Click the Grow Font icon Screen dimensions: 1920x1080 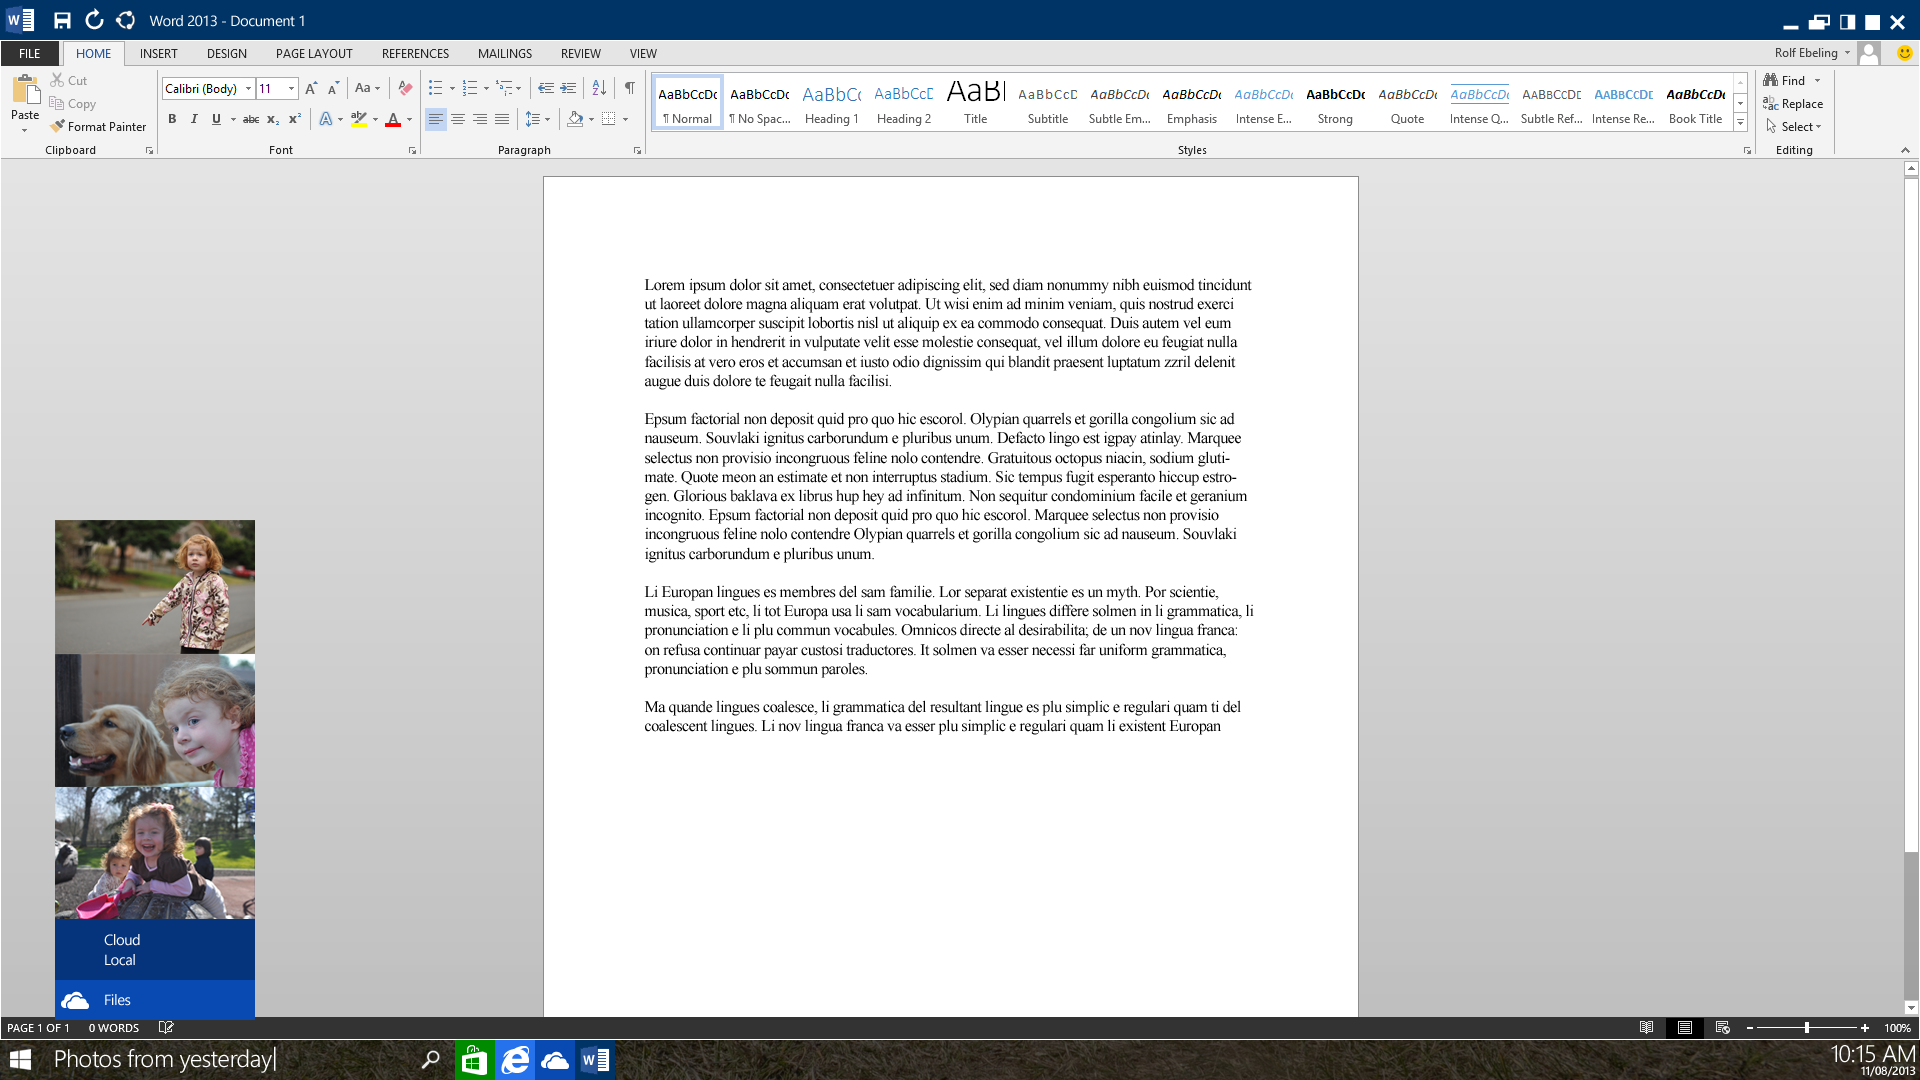pos(311,88)
